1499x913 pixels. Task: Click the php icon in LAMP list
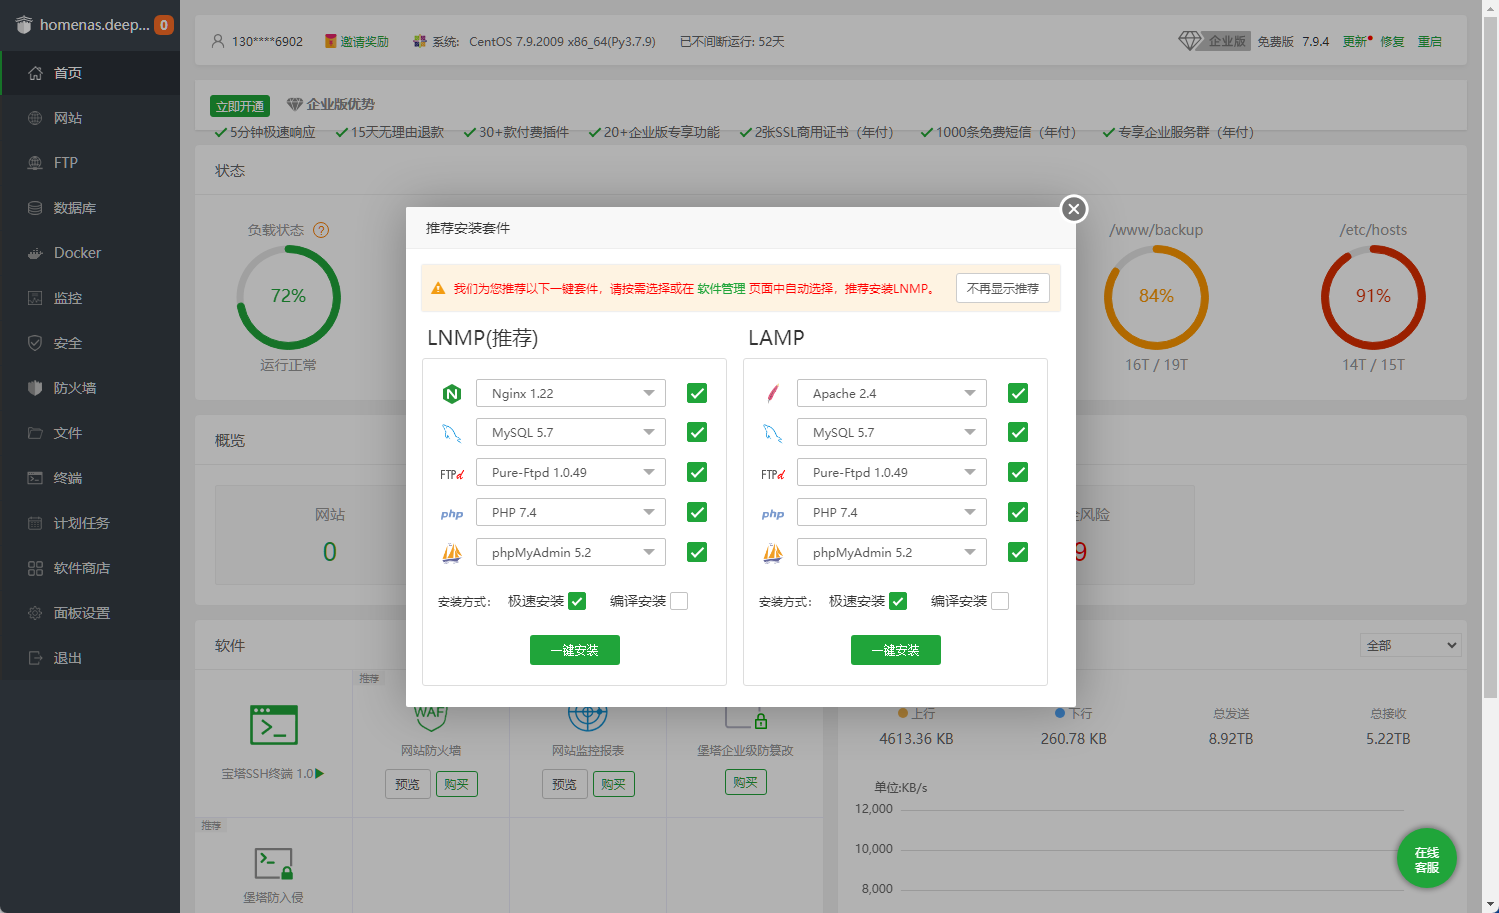coord(773,514)
